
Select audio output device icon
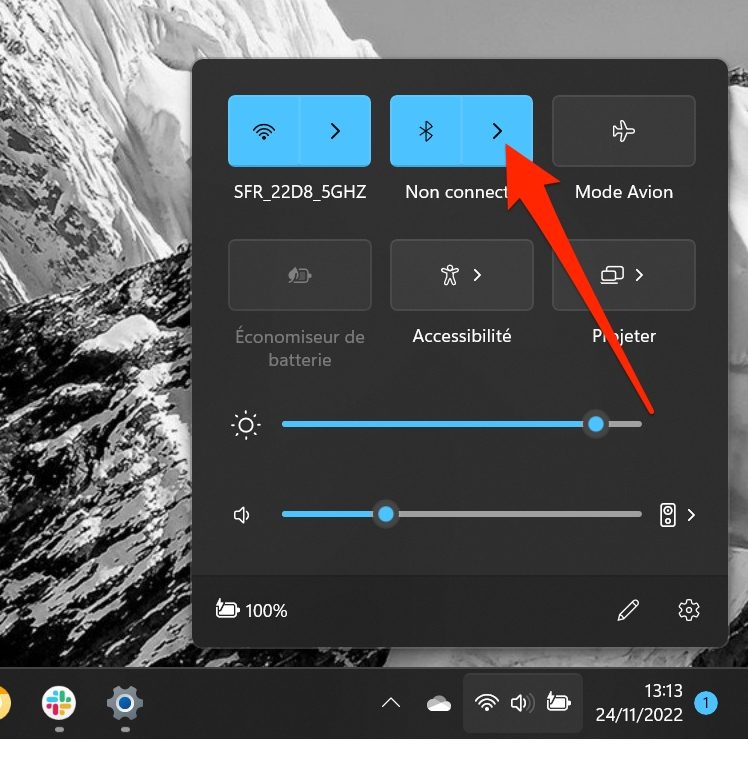(667, 515)
